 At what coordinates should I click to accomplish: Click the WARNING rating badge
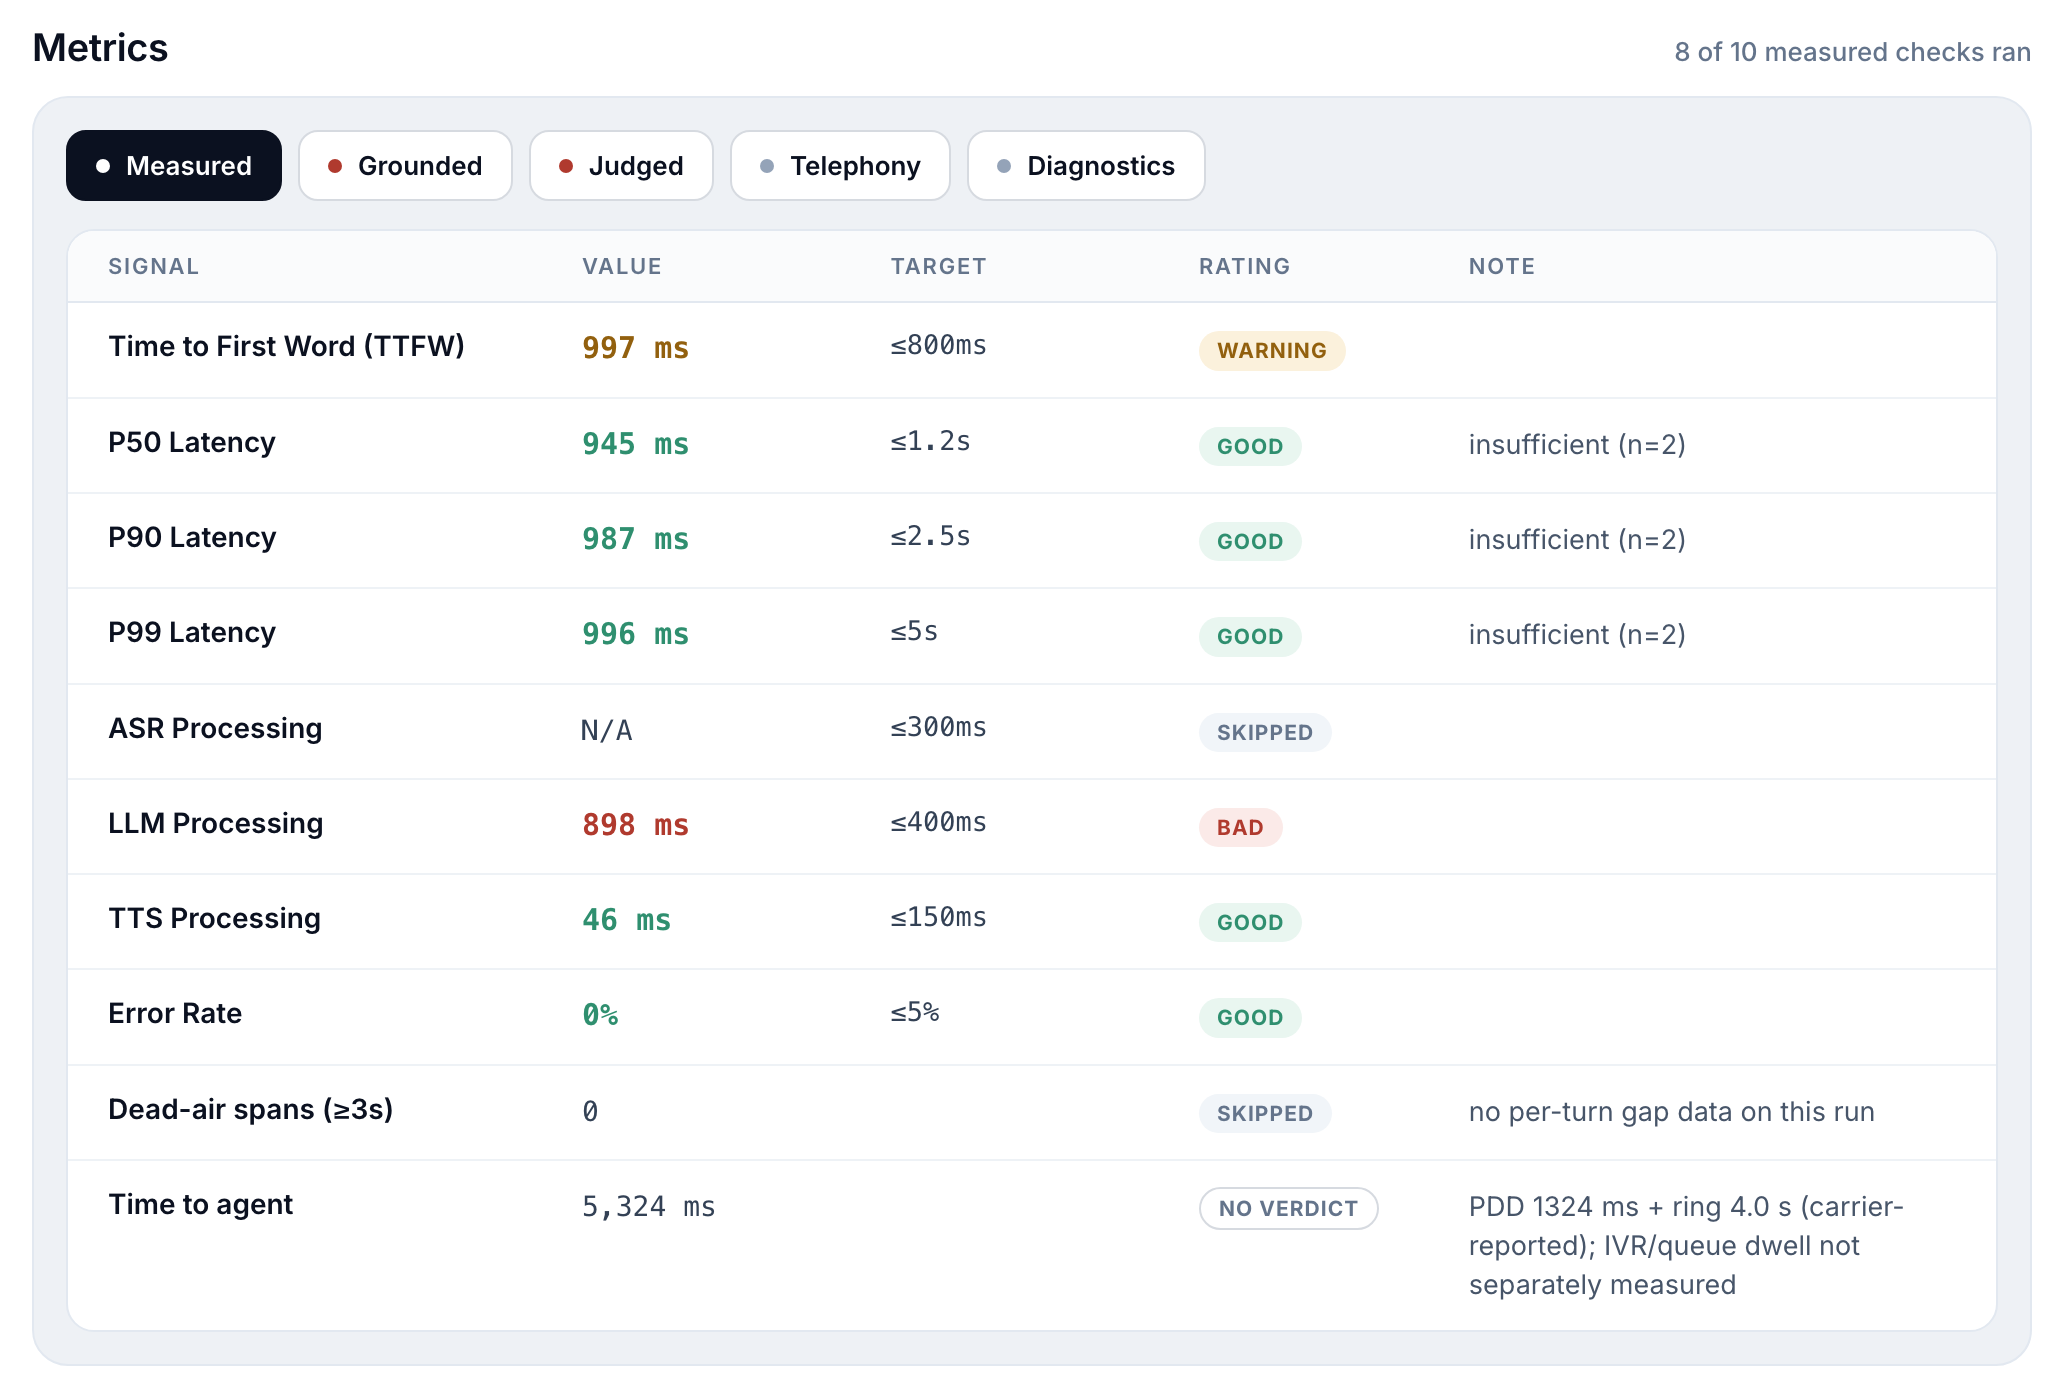(1272, 351)
